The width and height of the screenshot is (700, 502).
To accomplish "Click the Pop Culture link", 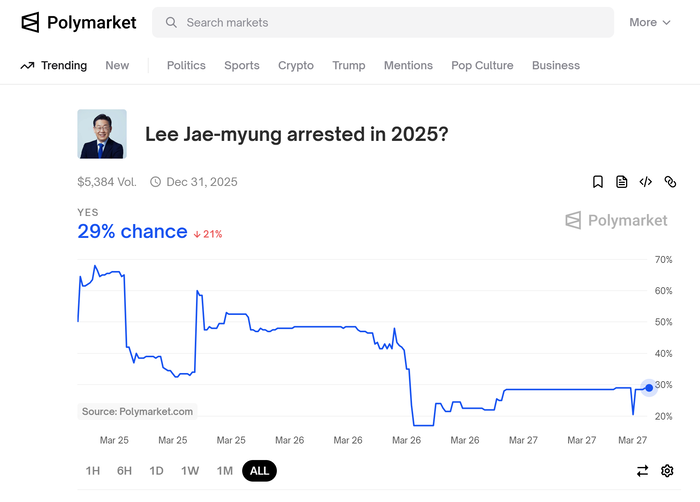I will pos(482,65).
